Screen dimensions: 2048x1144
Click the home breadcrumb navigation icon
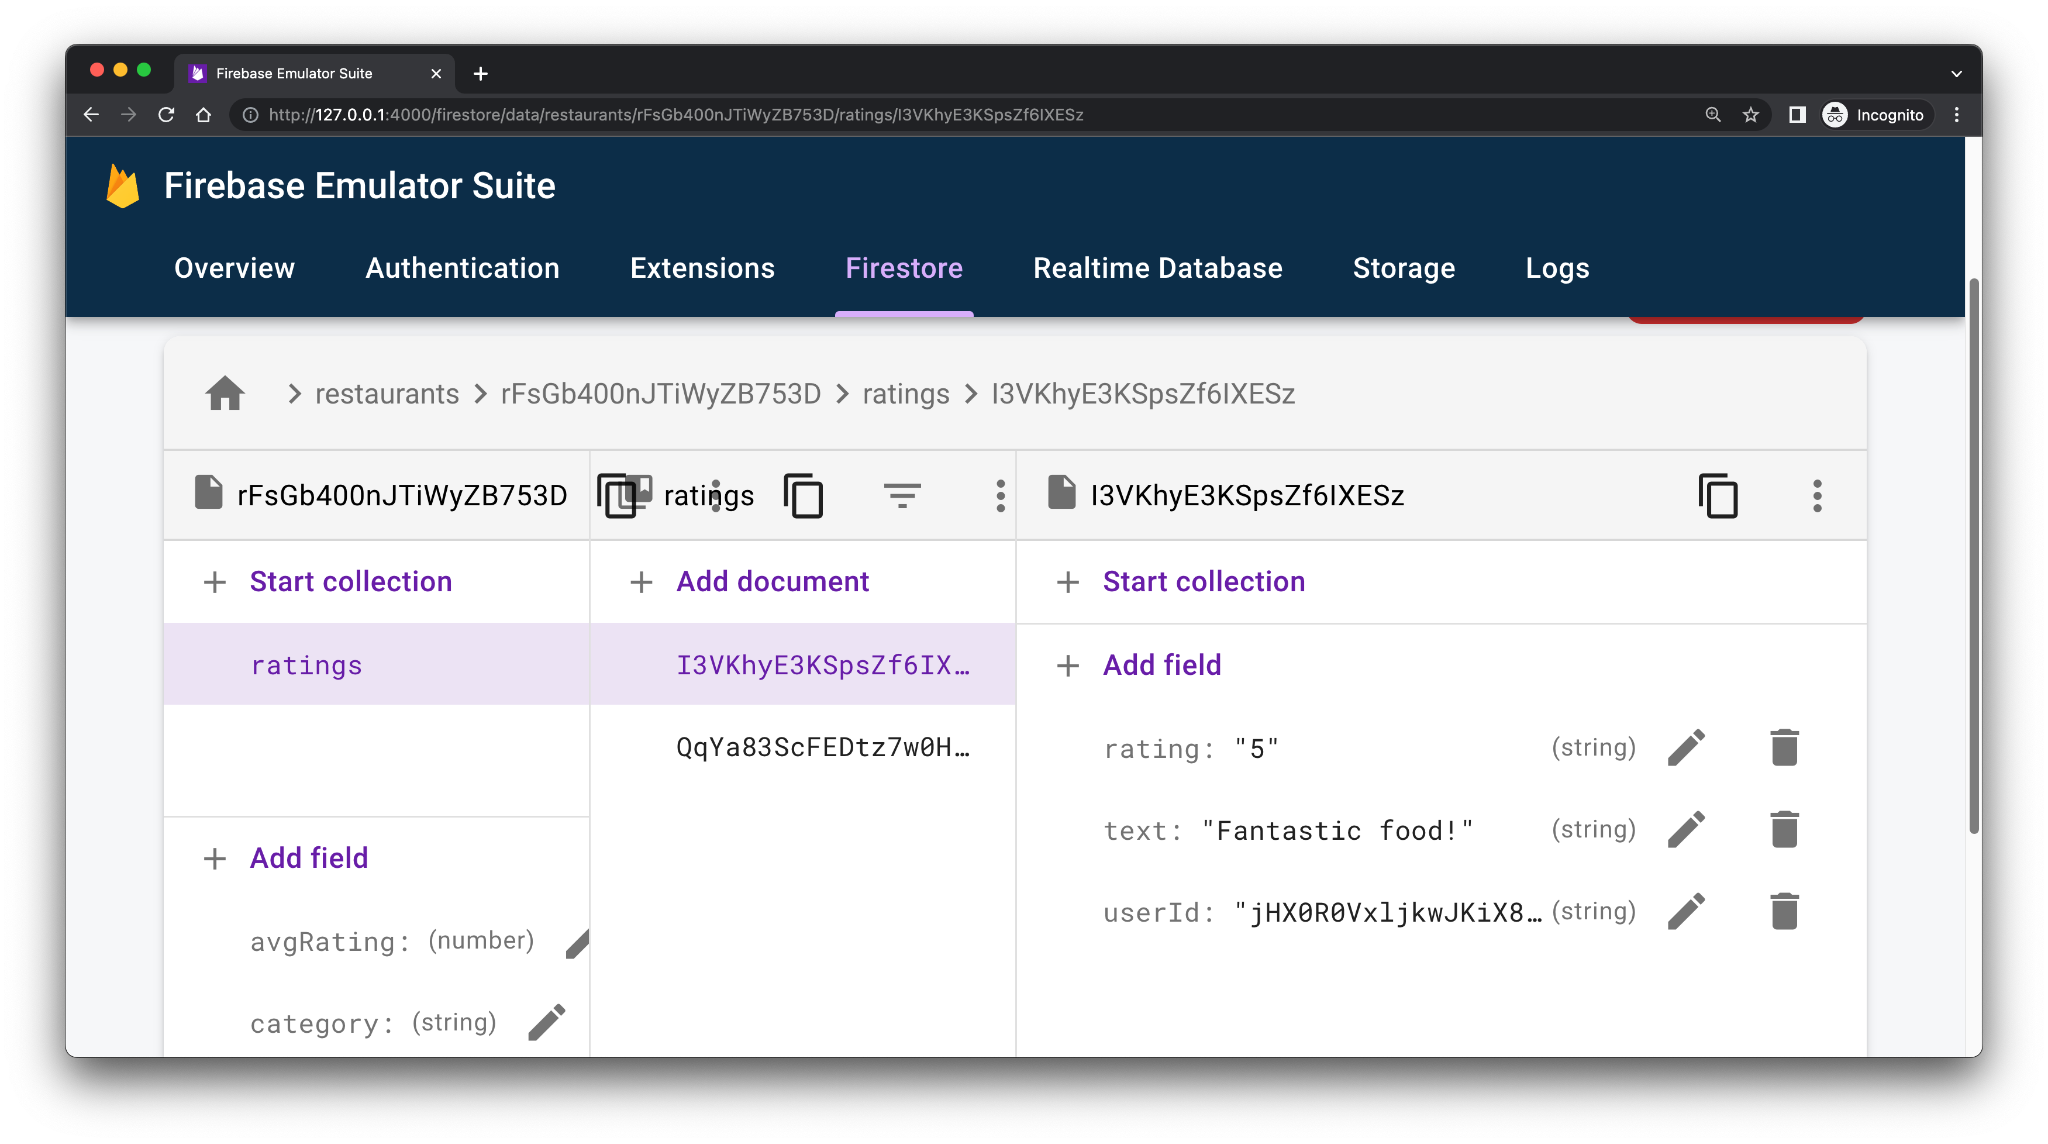pos(224,394)
